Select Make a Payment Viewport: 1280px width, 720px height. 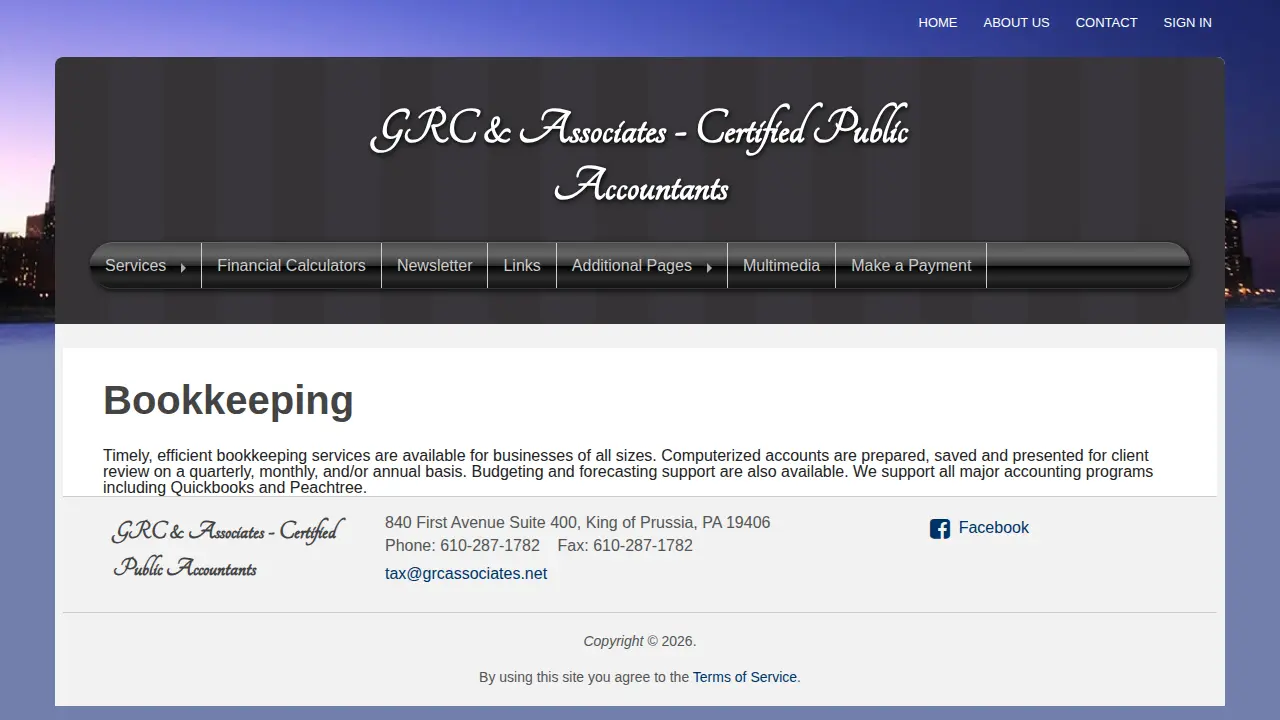point(911,265)
